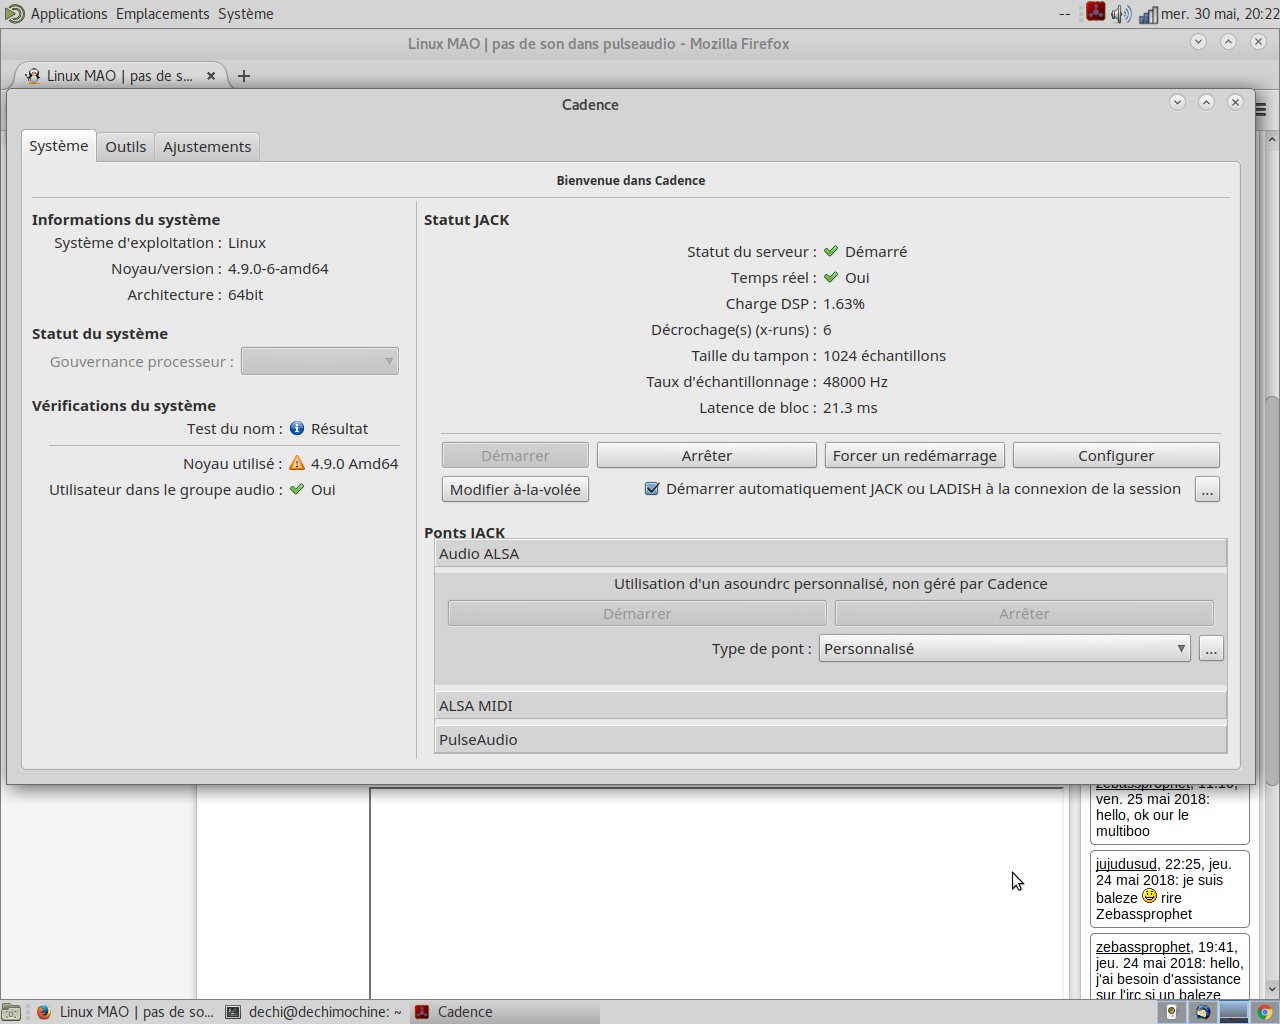The width and height of the screenshot is (1280, 1024).
Task: Open the jujudusud user link
Action: pyautogui.click(x=1126, y=864)
